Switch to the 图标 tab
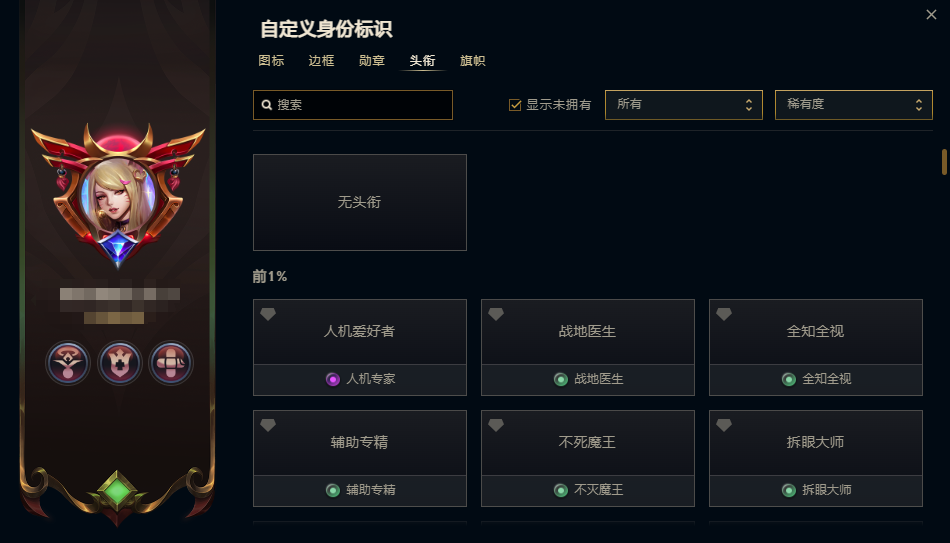The height and width of the screenshot is (543, 950). [x=271, y=61]
